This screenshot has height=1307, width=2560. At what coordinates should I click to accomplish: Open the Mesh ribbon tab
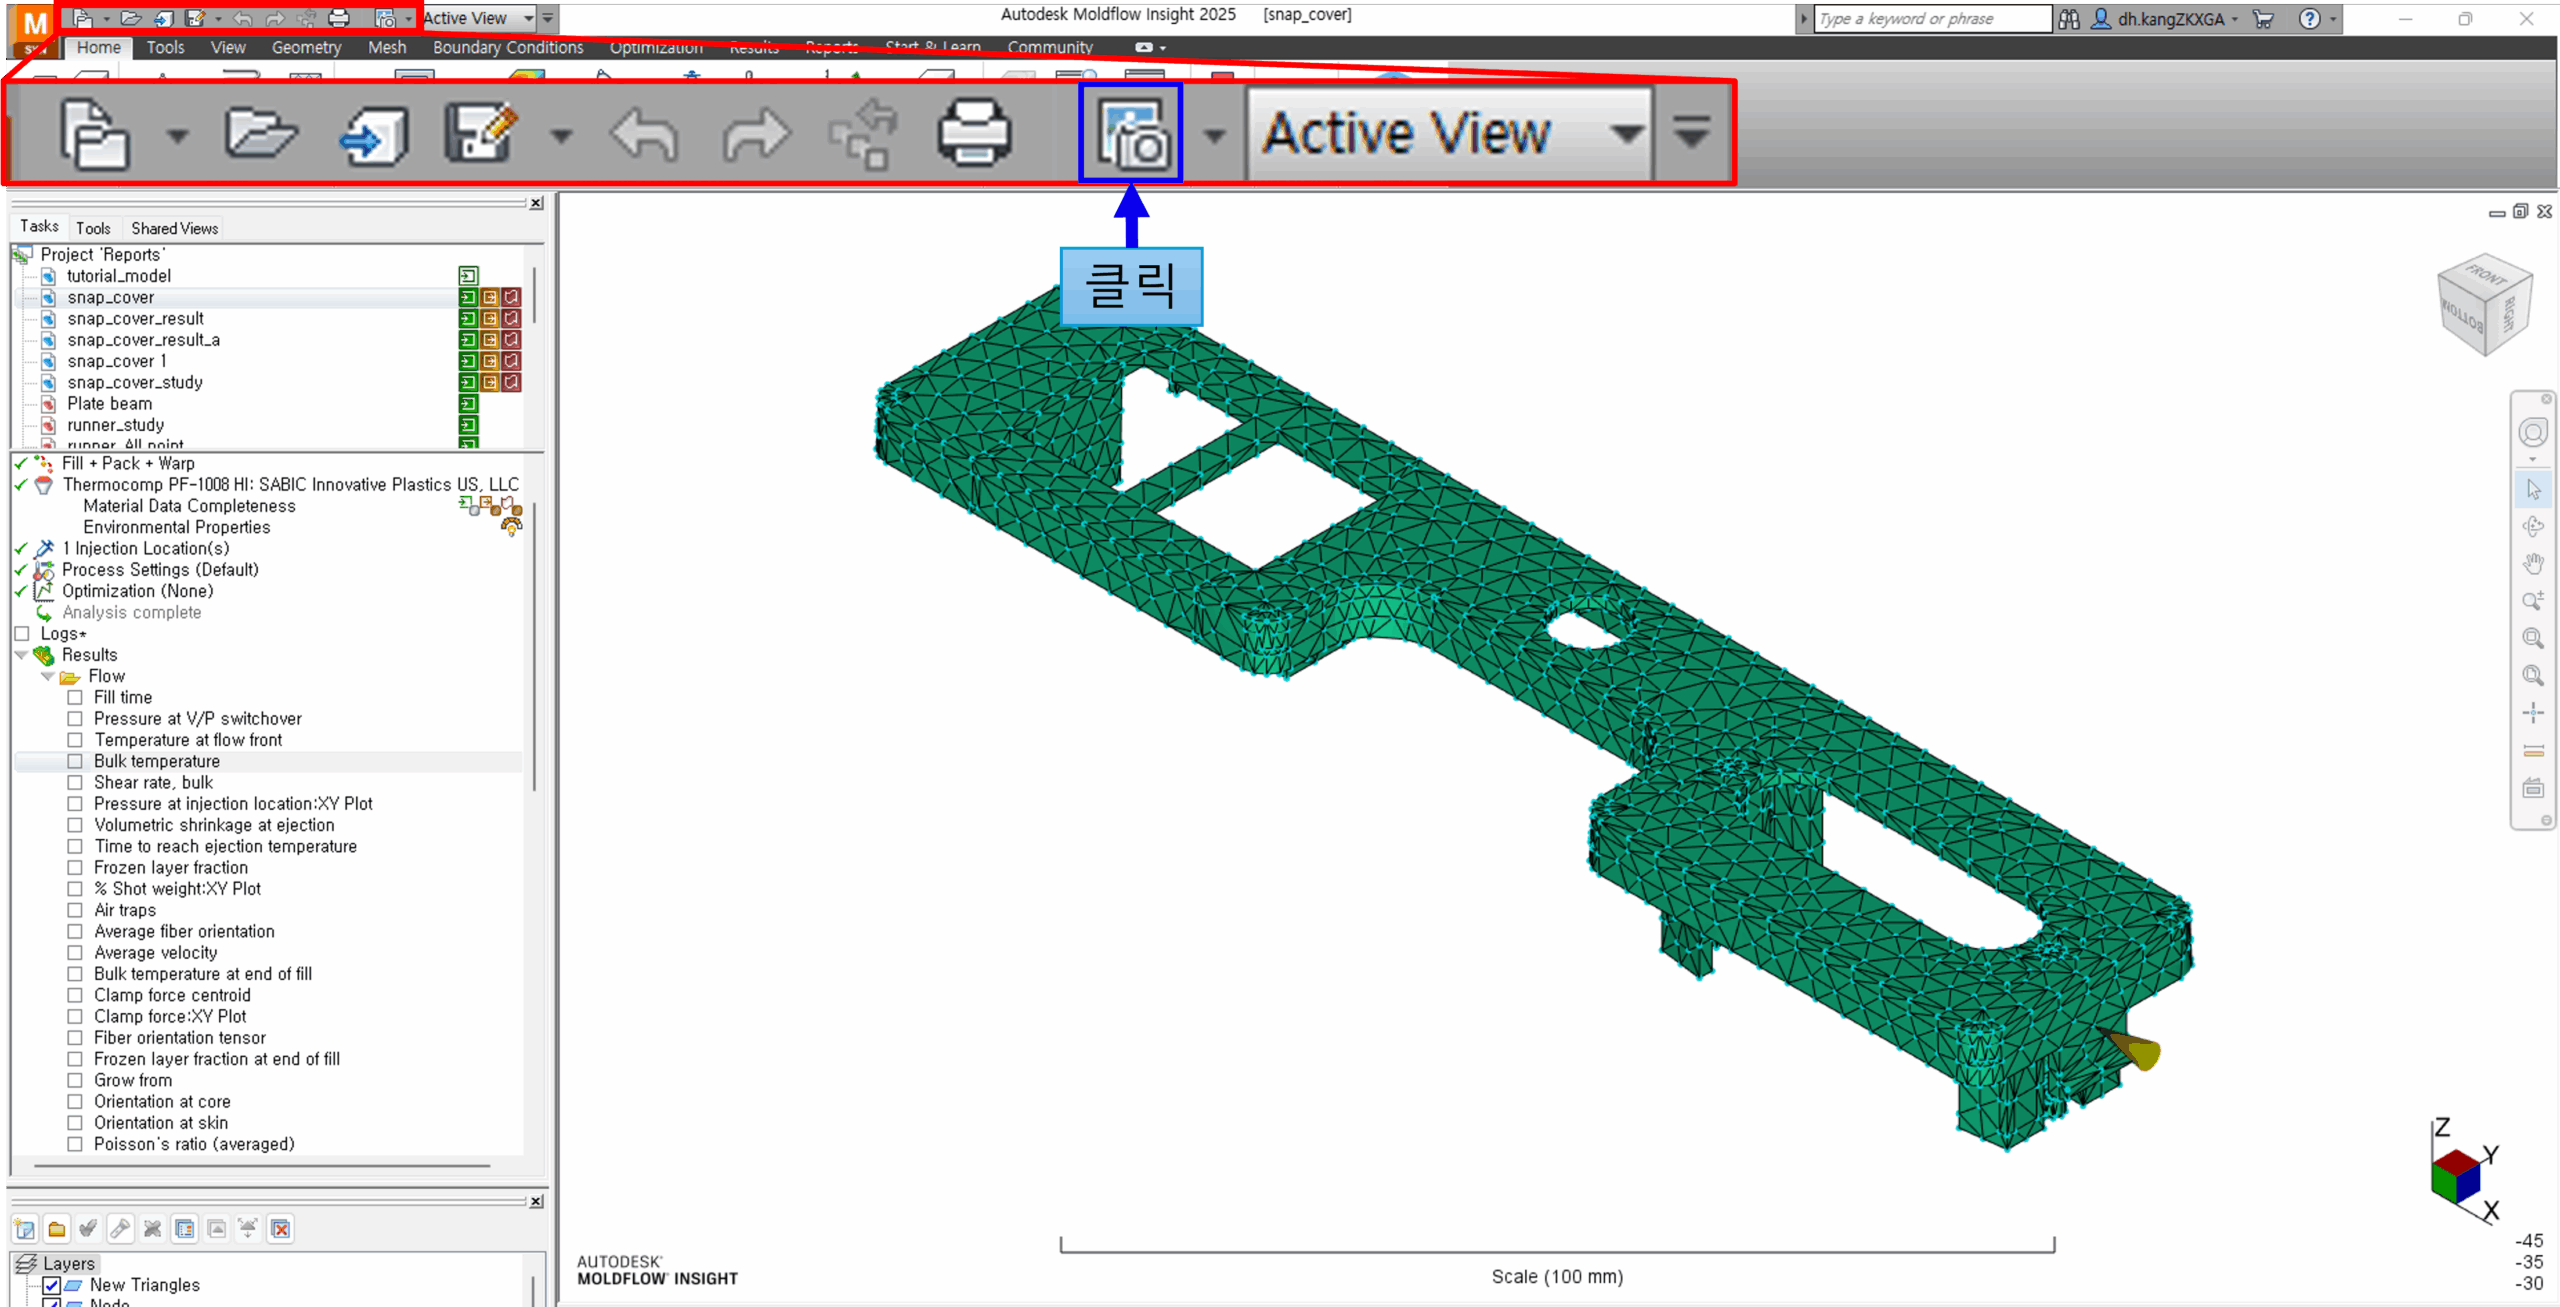(x=387, y=48)
